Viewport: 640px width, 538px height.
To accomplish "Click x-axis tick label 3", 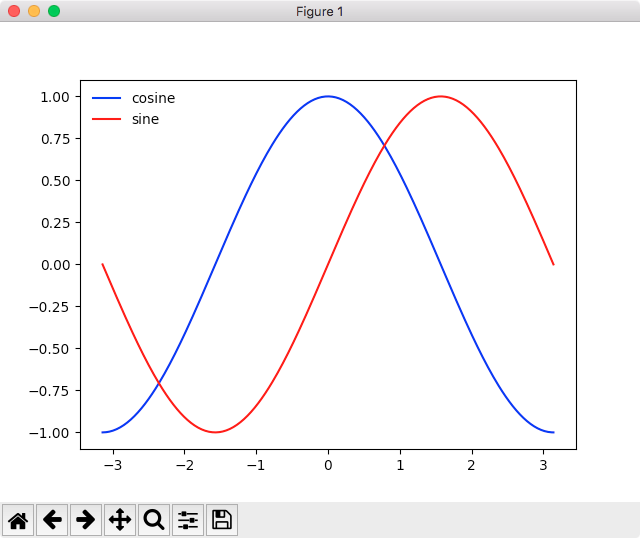I will (x=543, y=465).
